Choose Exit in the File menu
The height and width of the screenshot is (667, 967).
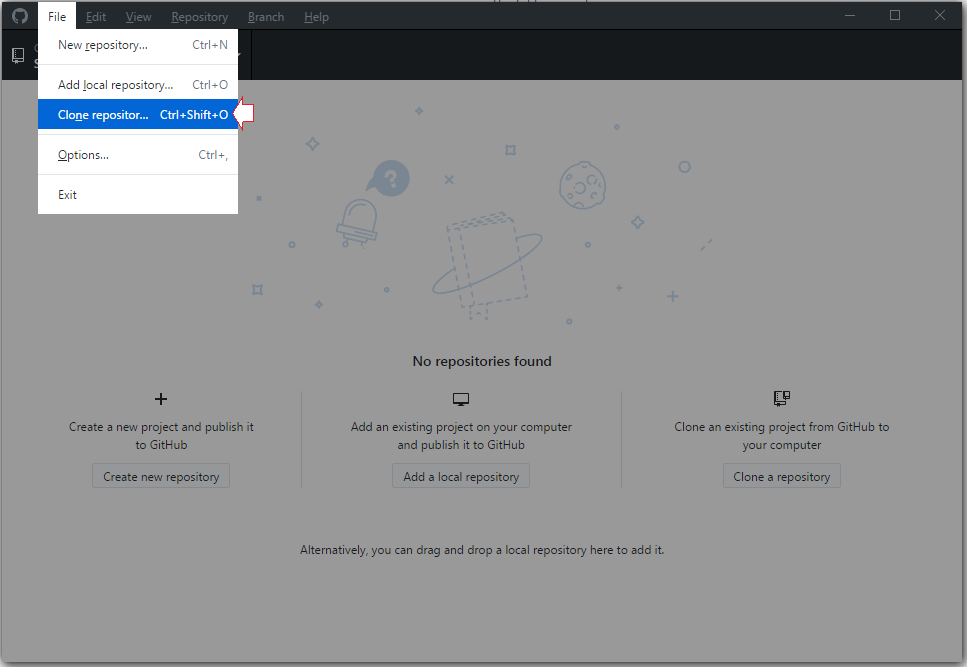click(x=138, y=195)
